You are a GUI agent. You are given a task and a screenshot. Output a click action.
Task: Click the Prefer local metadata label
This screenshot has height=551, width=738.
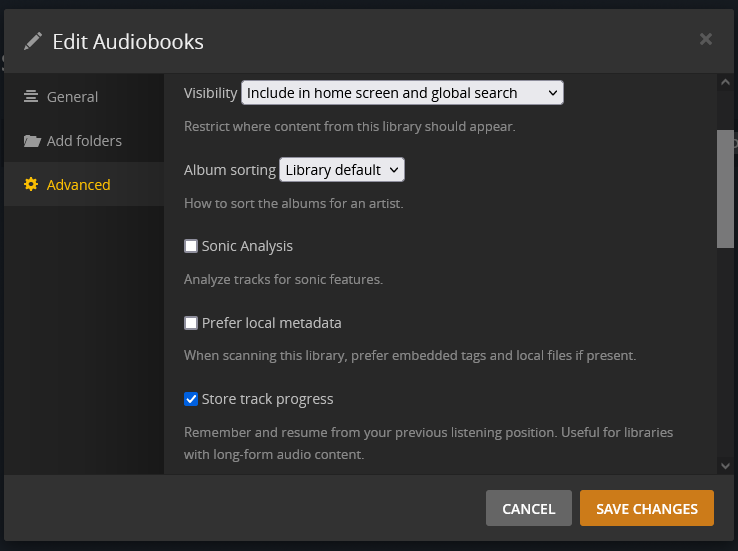click(x=271, y=323)
